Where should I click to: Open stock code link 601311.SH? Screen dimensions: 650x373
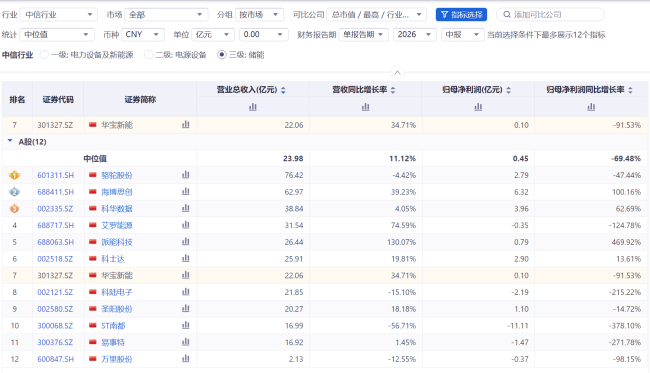coord(56,175)
